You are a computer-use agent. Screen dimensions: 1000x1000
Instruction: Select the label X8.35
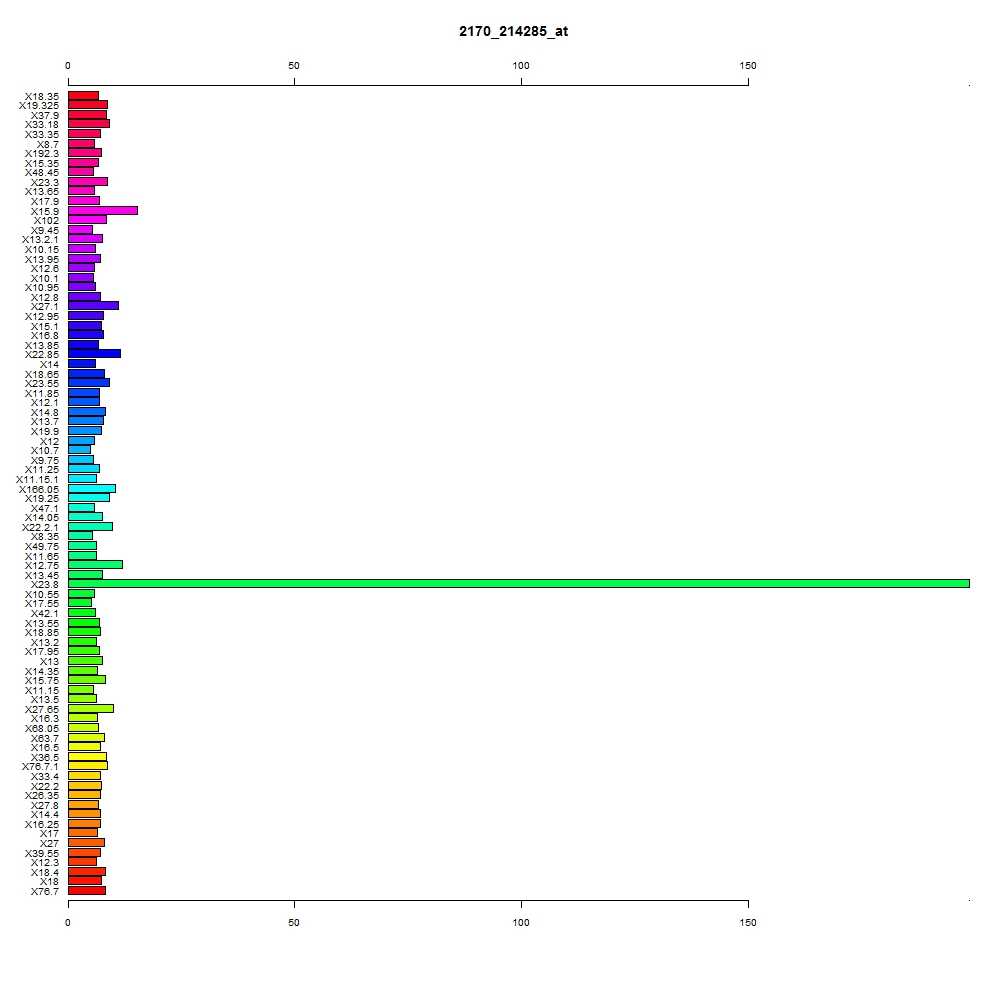coord(45,536)
